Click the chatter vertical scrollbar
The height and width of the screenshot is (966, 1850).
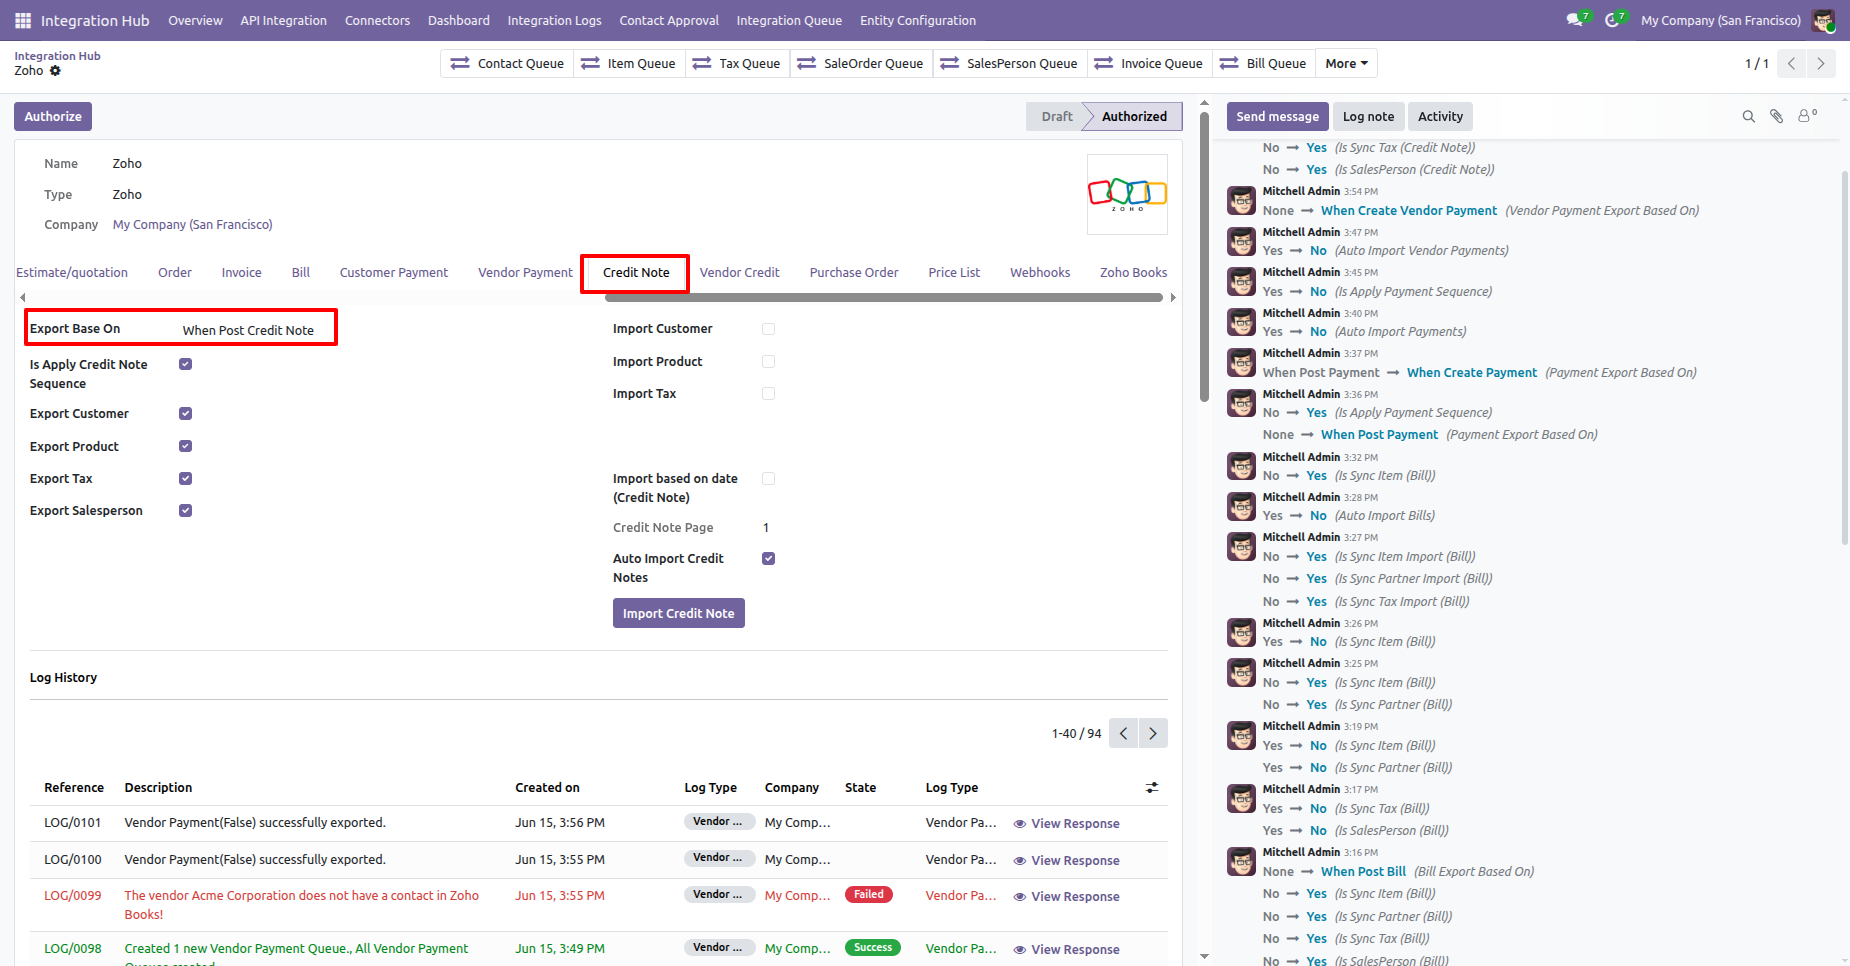point(1845,357)
